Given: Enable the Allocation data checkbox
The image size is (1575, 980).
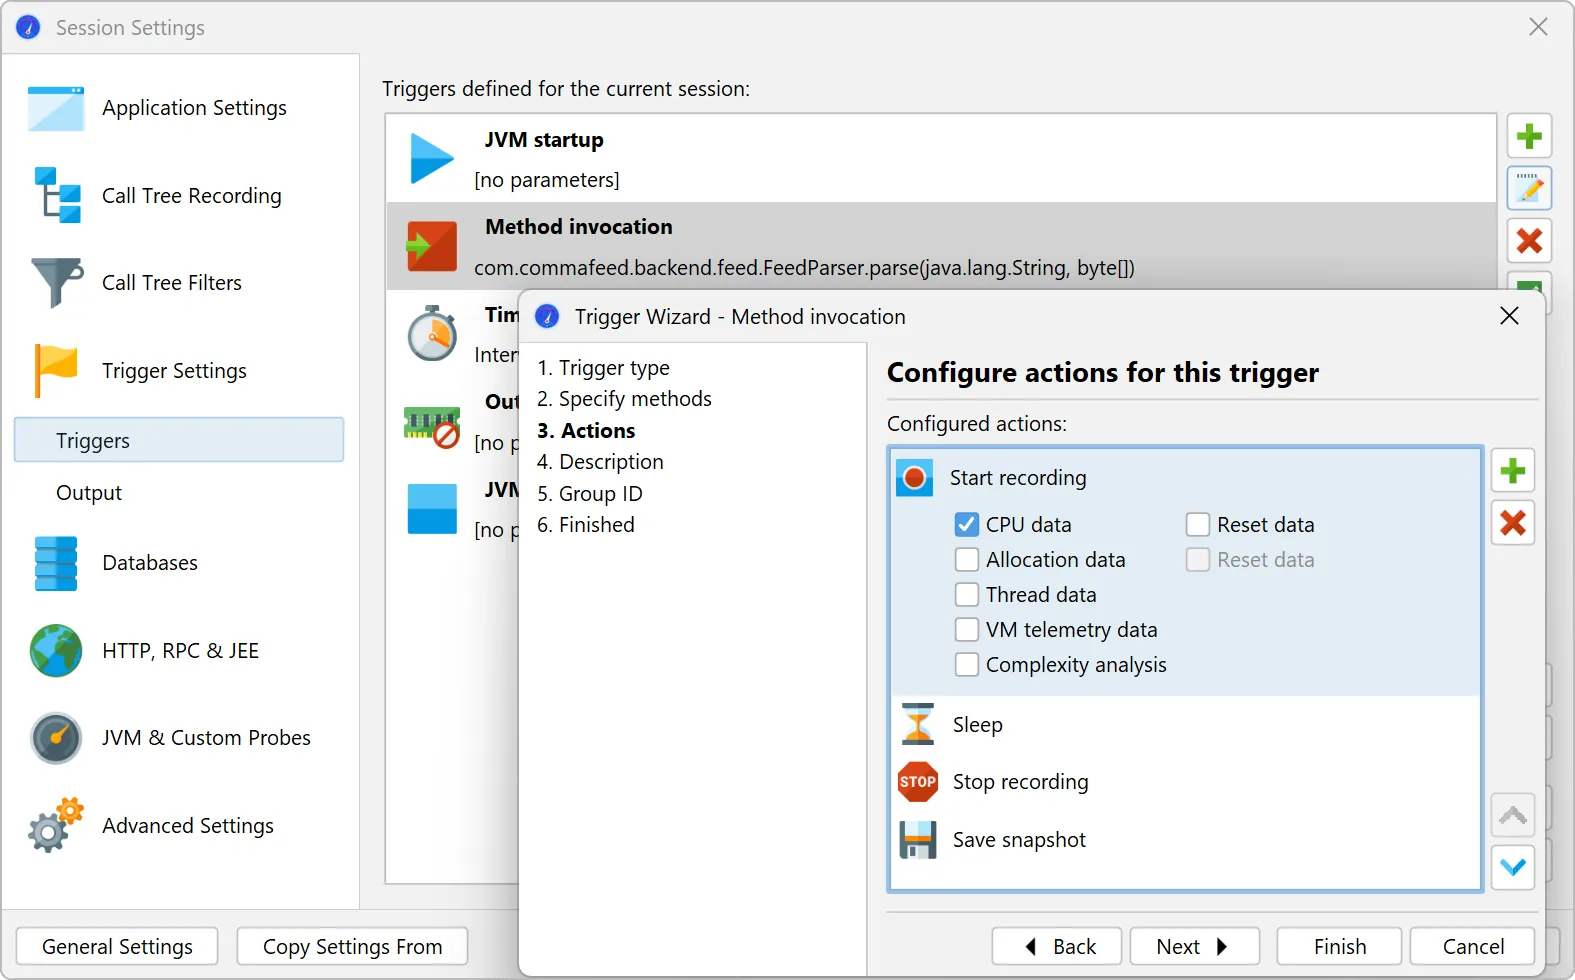Looking at the screenshot, I should [x=967, y=560].
